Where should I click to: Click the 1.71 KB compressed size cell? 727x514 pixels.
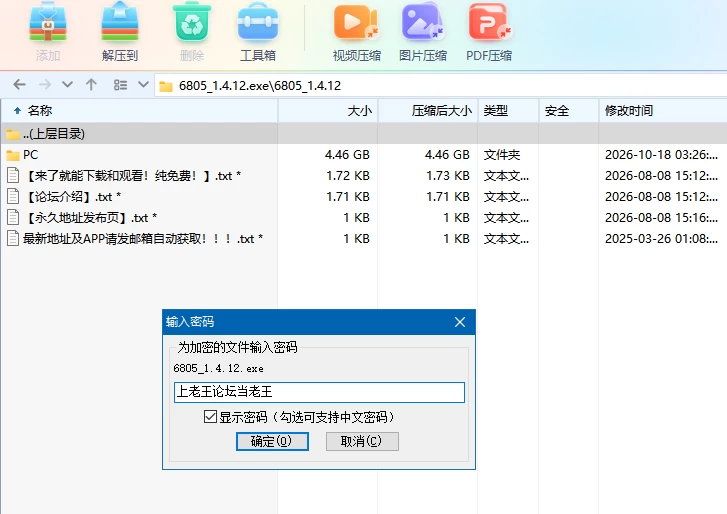(x=448, y=197)
